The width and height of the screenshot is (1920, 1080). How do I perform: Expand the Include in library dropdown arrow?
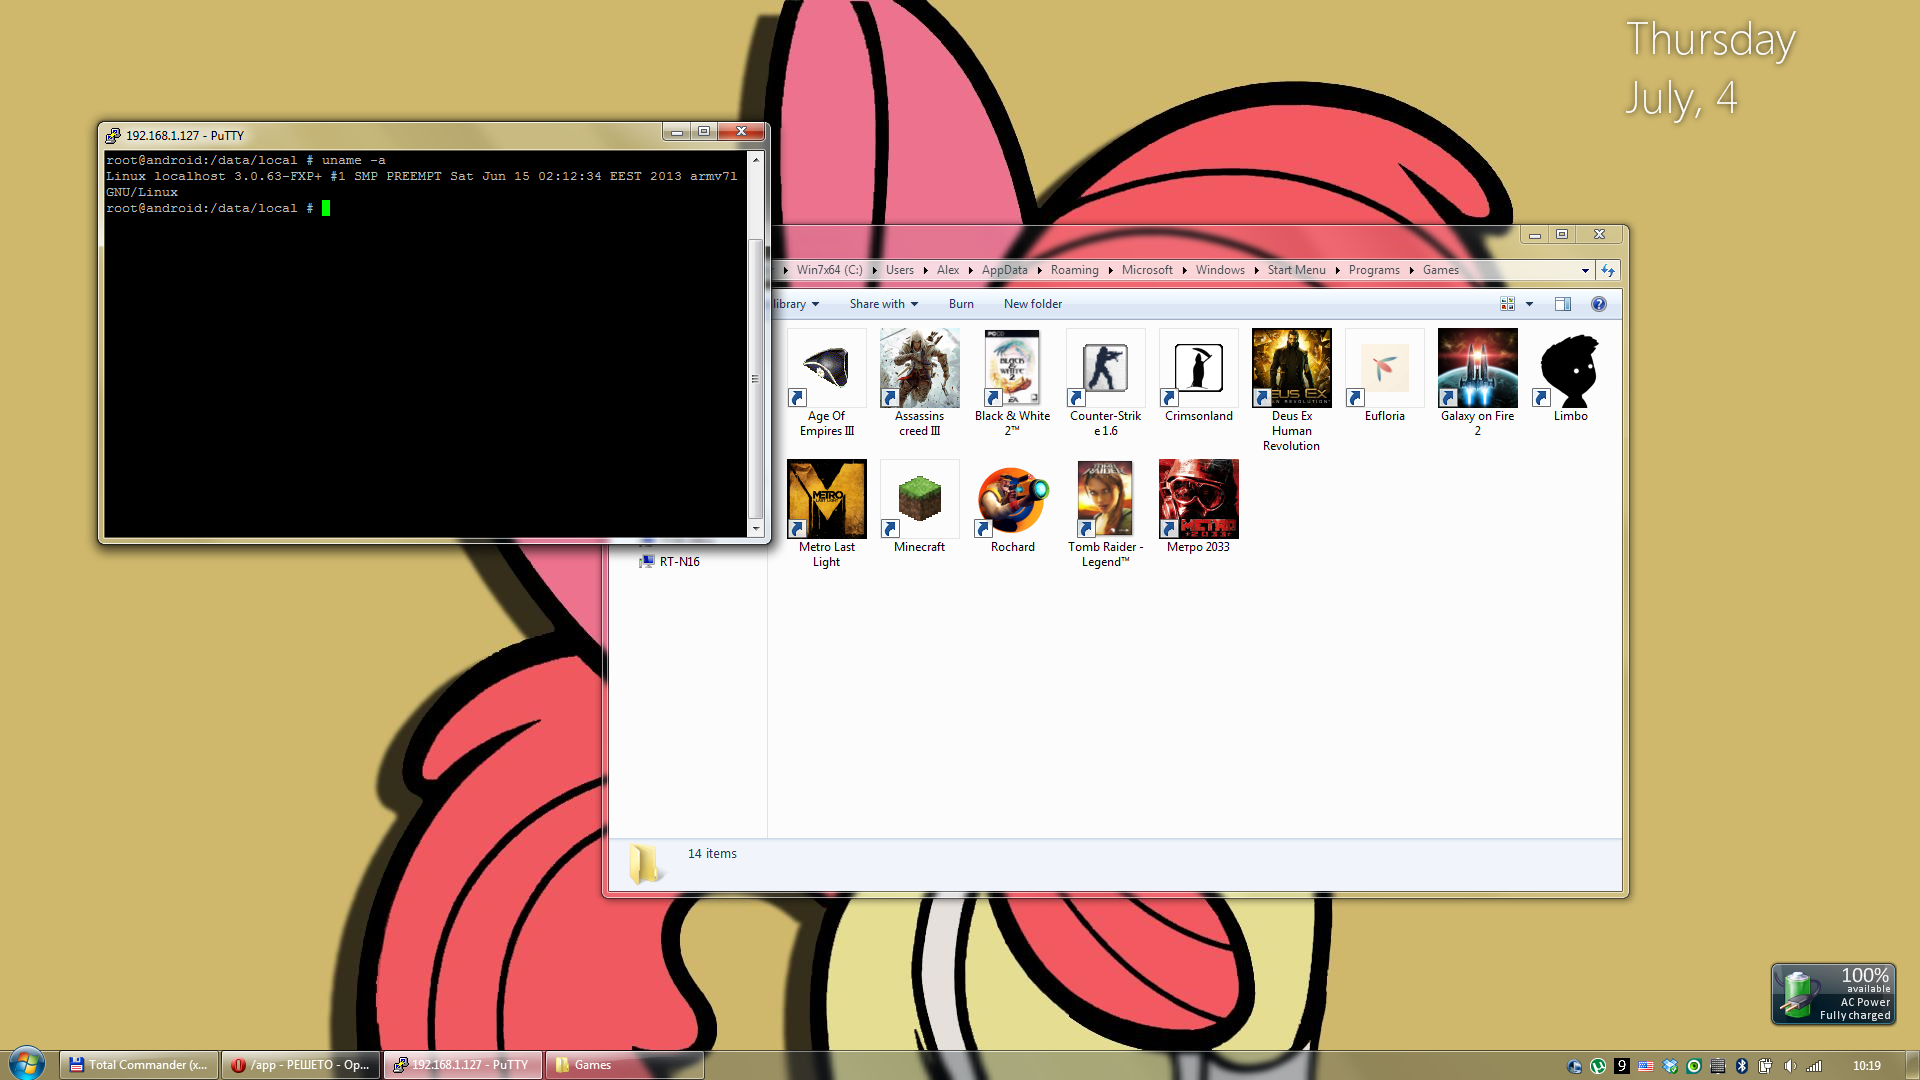pos(815,304)
